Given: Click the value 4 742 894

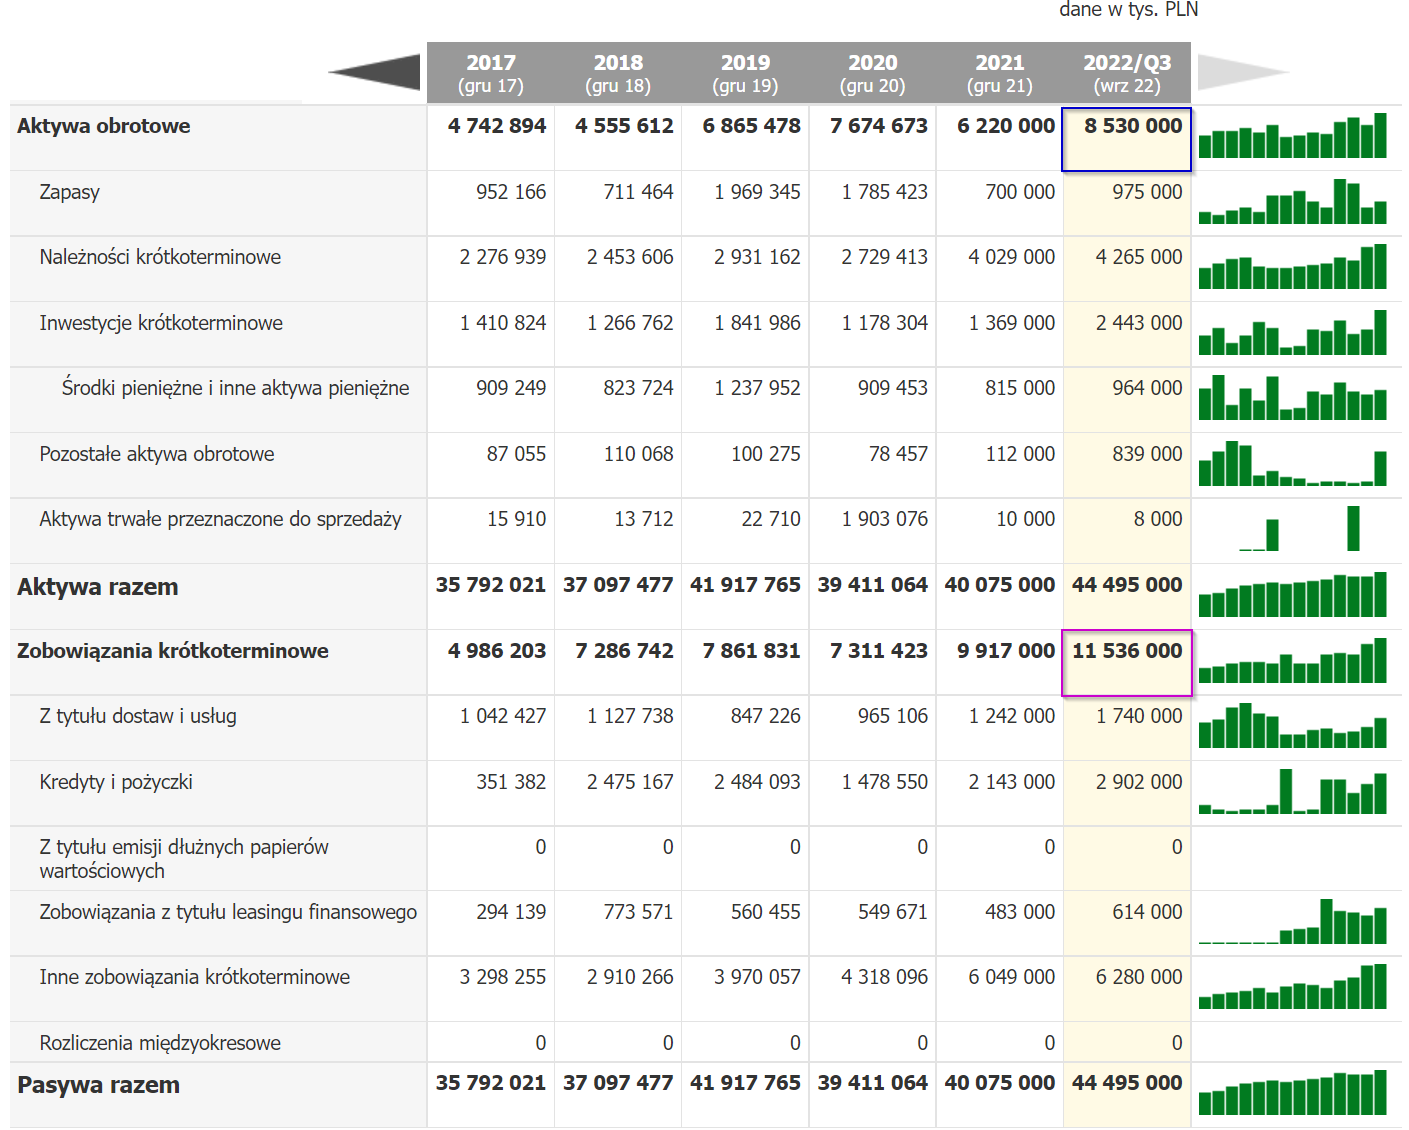Looking at the screenshot, I should coord(497,126).
